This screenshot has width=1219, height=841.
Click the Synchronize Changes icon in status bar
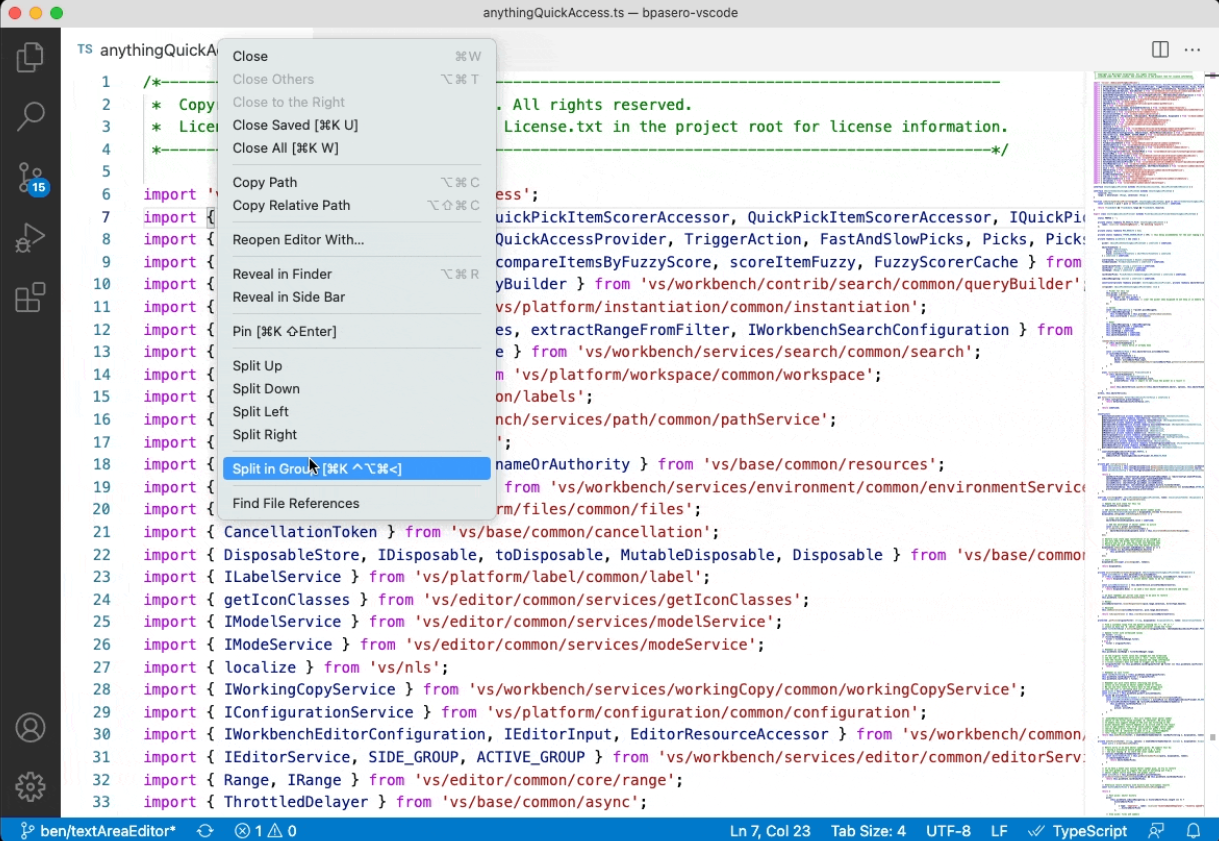coord(205,830)
